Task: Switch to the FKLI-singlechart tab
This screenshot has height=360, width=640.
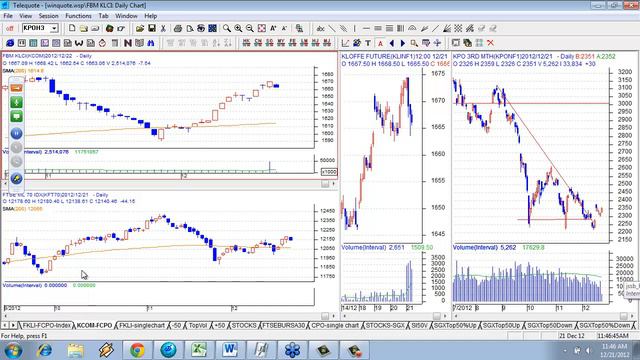Action: (x=142, y=325)
